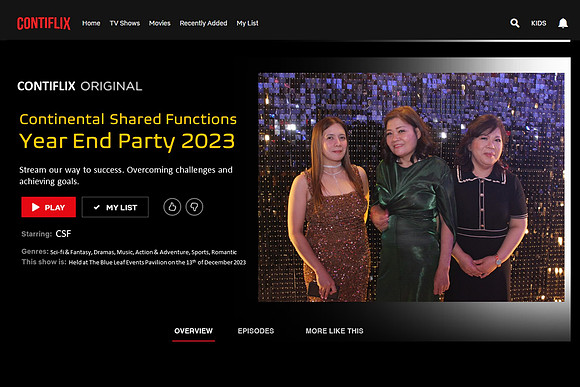The width and height of the screenshot is (580, 387).
Task: Click the thumbs up rating icon
Action: point(172,207)
